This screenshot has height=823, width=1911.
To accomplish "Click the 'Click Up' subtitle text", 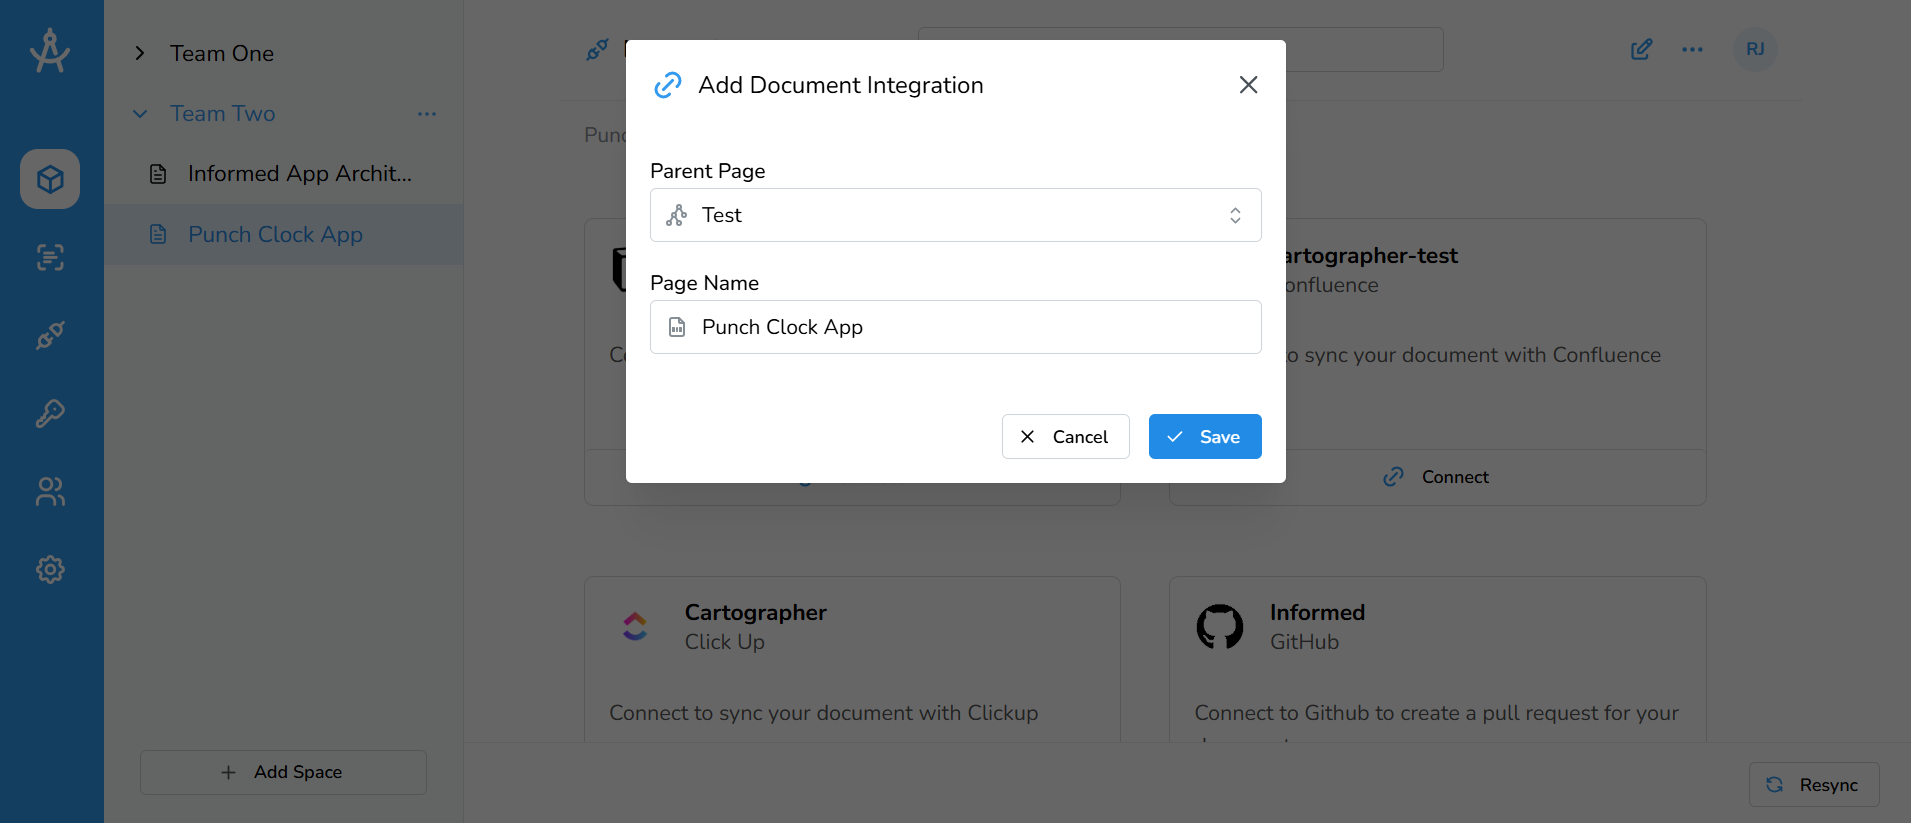I will tap(725, 642).
